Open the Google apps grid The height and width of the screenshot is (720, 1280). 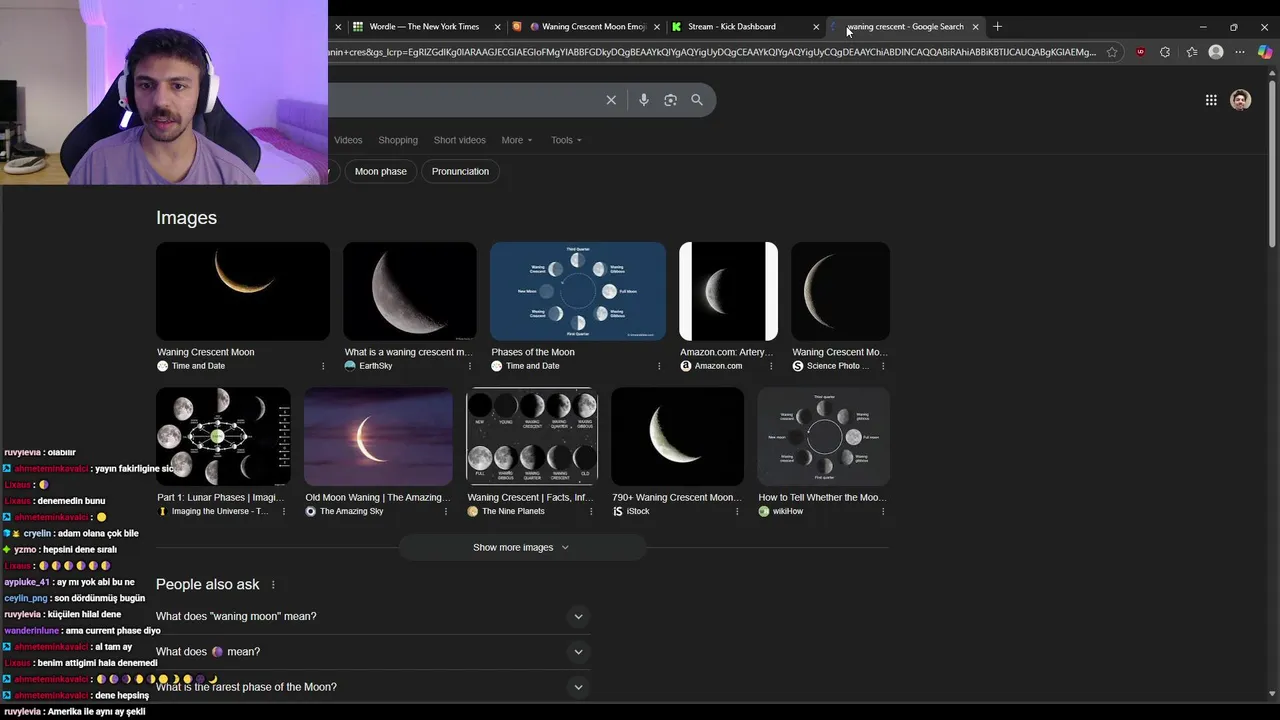click(1211, 100)
